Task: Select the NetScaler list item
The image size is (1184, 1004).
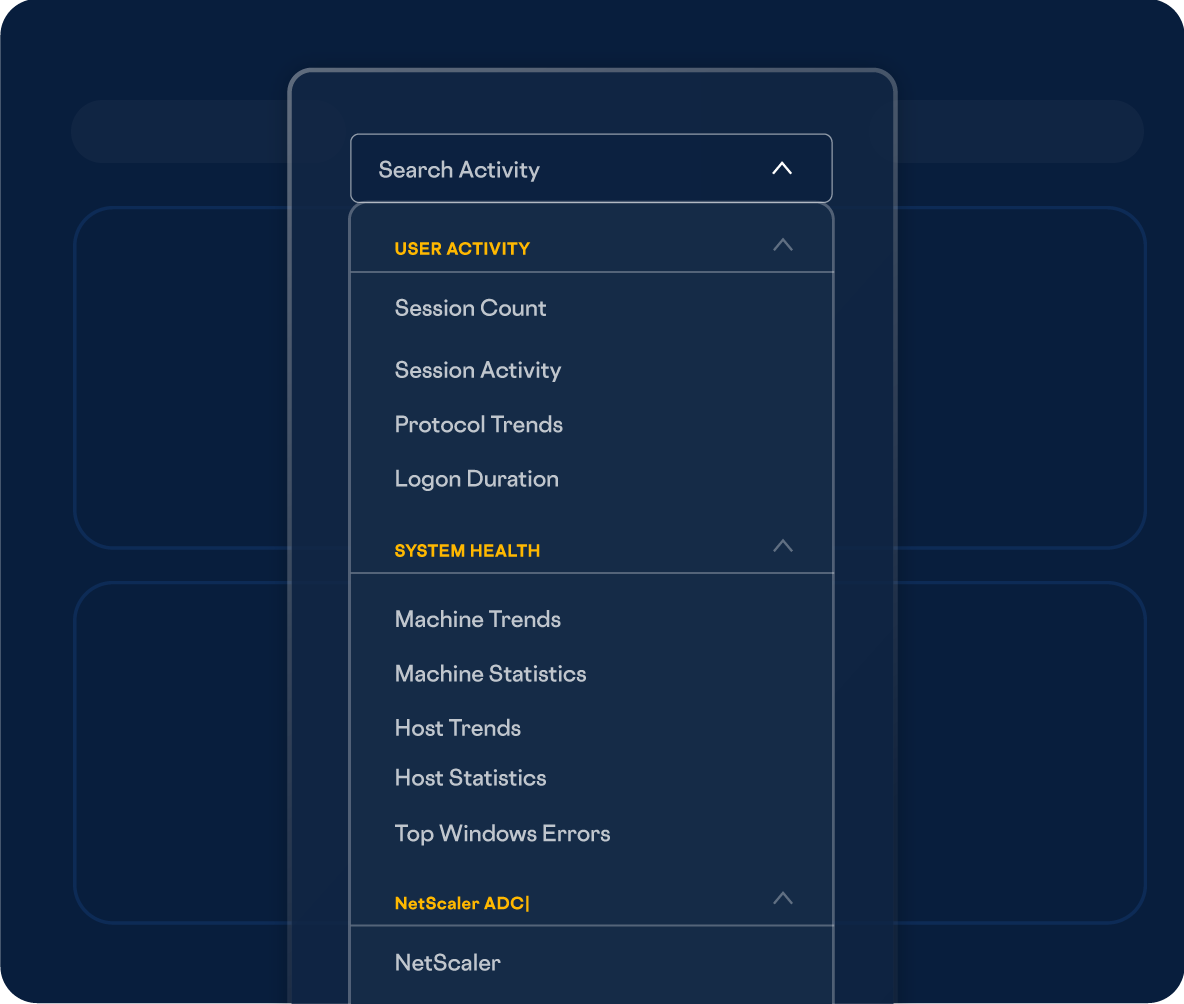Action: [447, 963]
